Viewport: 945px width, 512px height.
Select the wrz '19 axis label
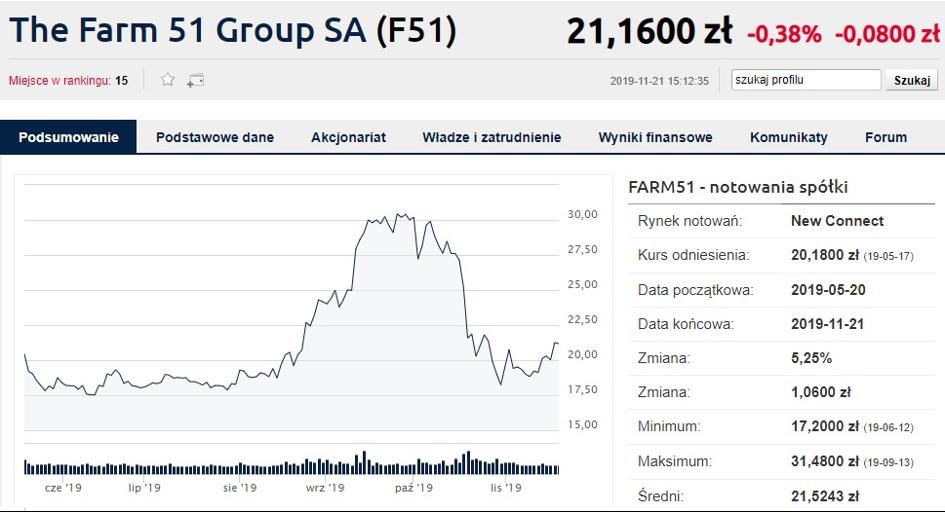click(x=325, y=487)
